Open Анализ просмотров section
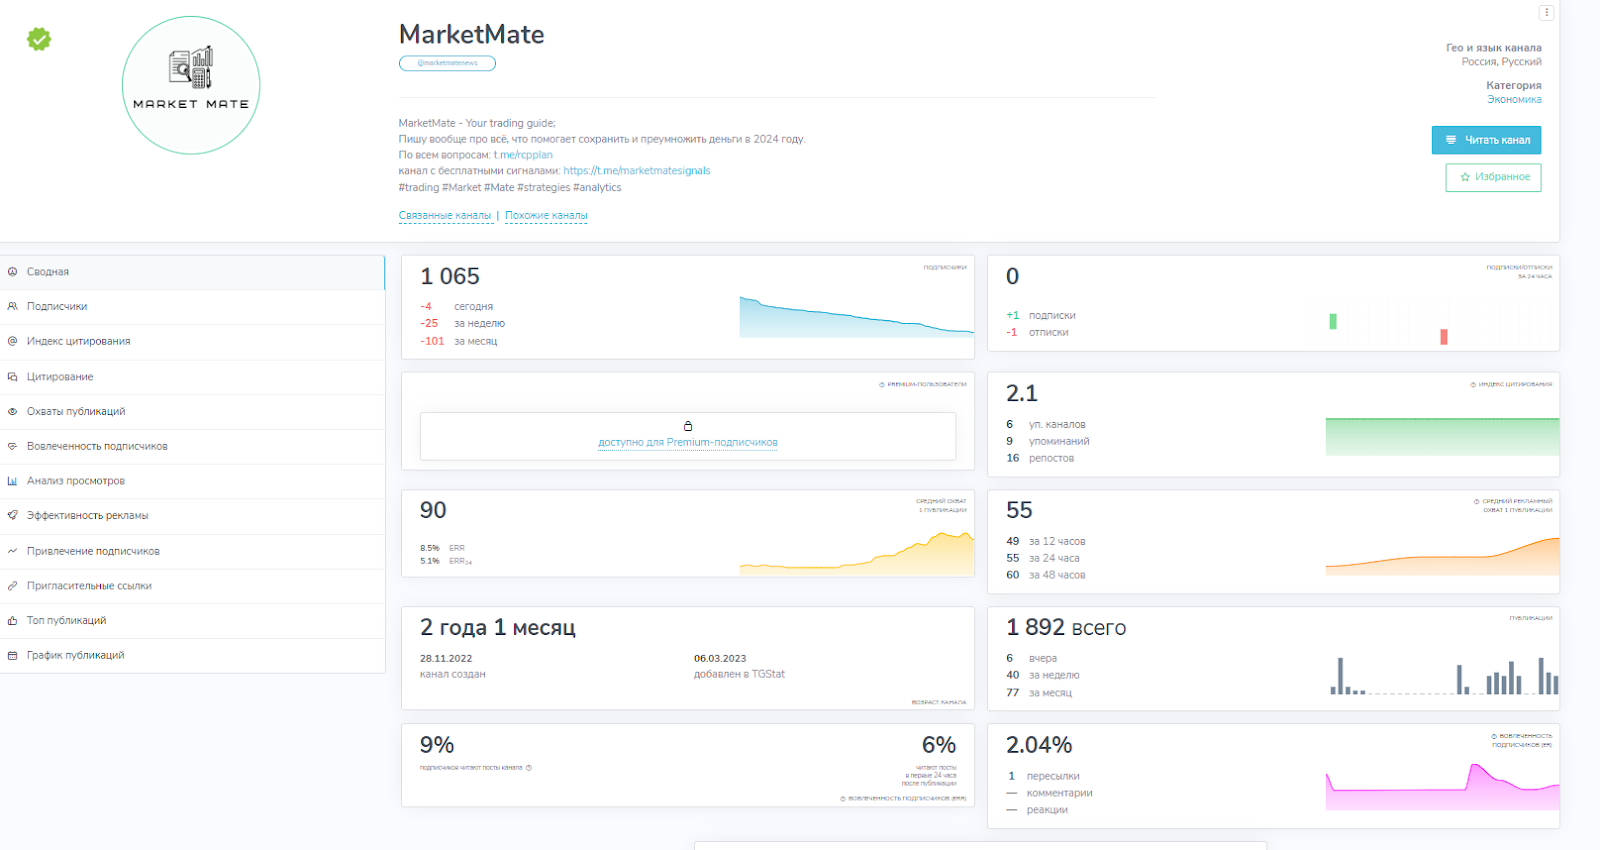 tap(192, 481)
